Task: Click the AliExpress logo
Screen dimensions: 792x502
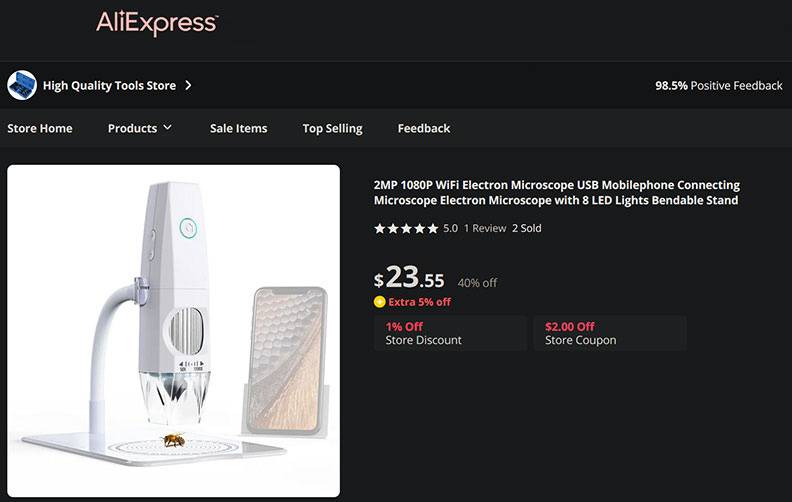Action: (157, 23)
